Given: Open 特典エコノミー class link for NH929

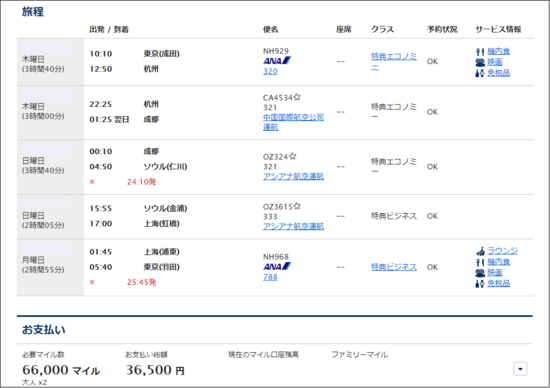Looking at the screenshot, I should [x=394, y=61].
